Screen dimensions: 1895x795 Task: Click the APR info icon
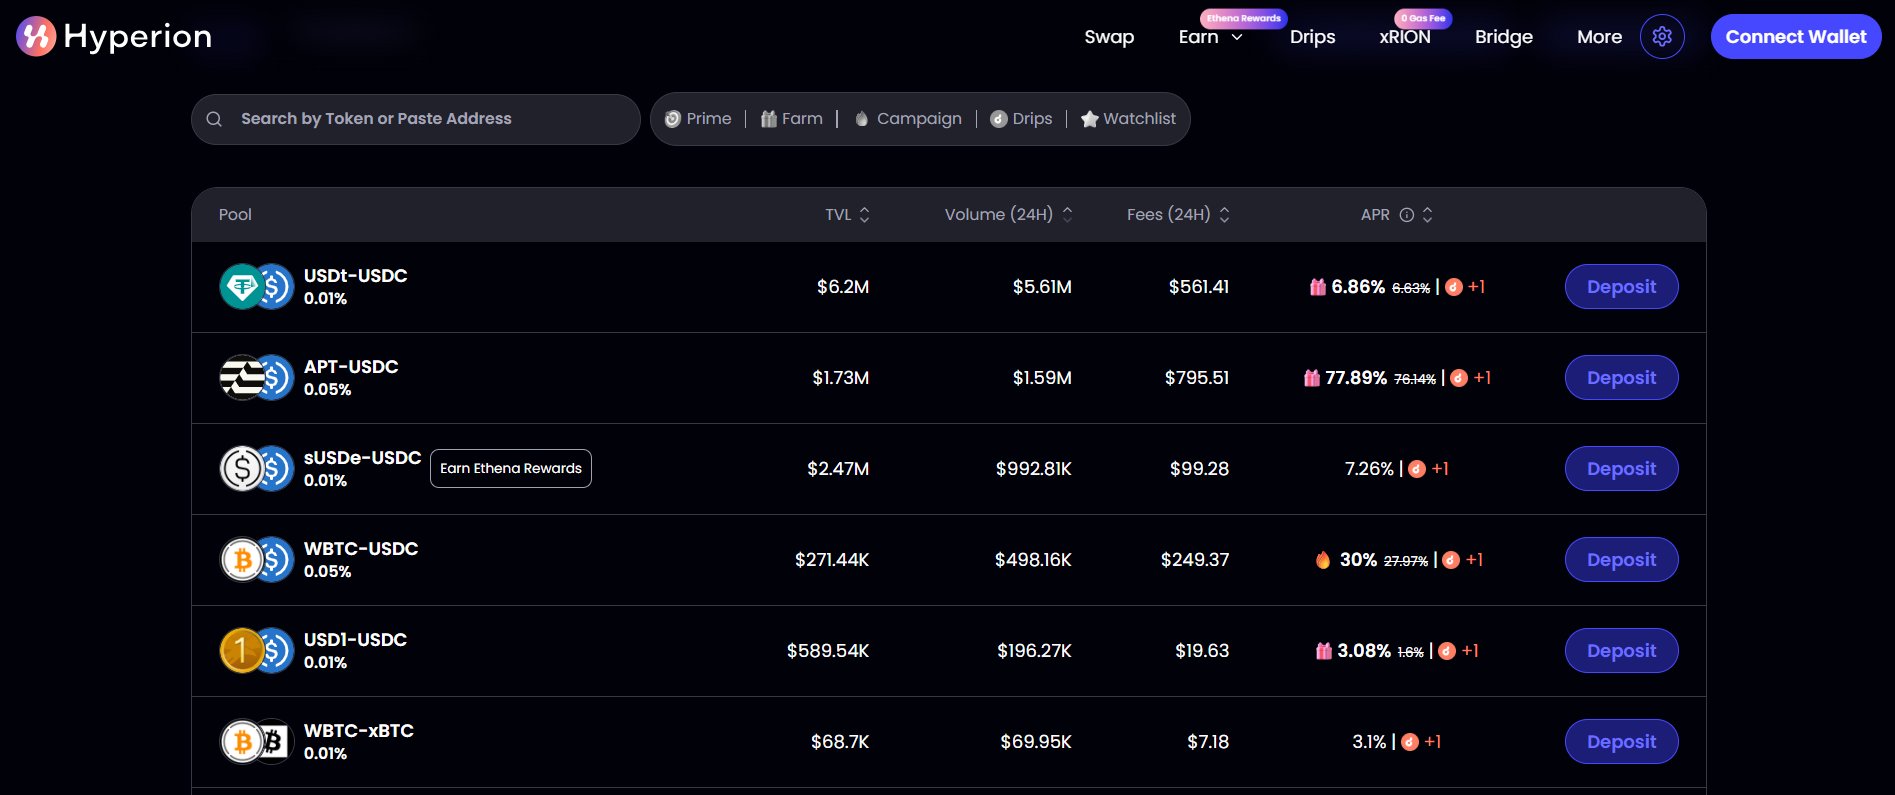1406,215
